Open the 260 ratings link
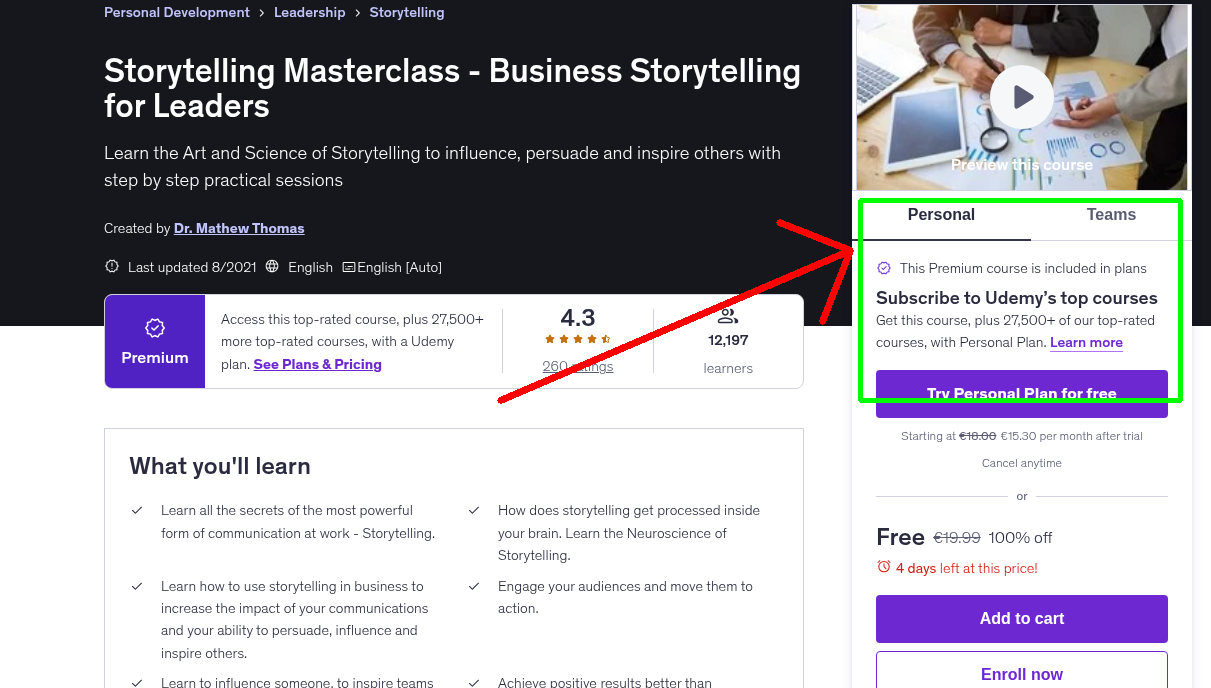The image size is (1211, 688). coord(578,366)
